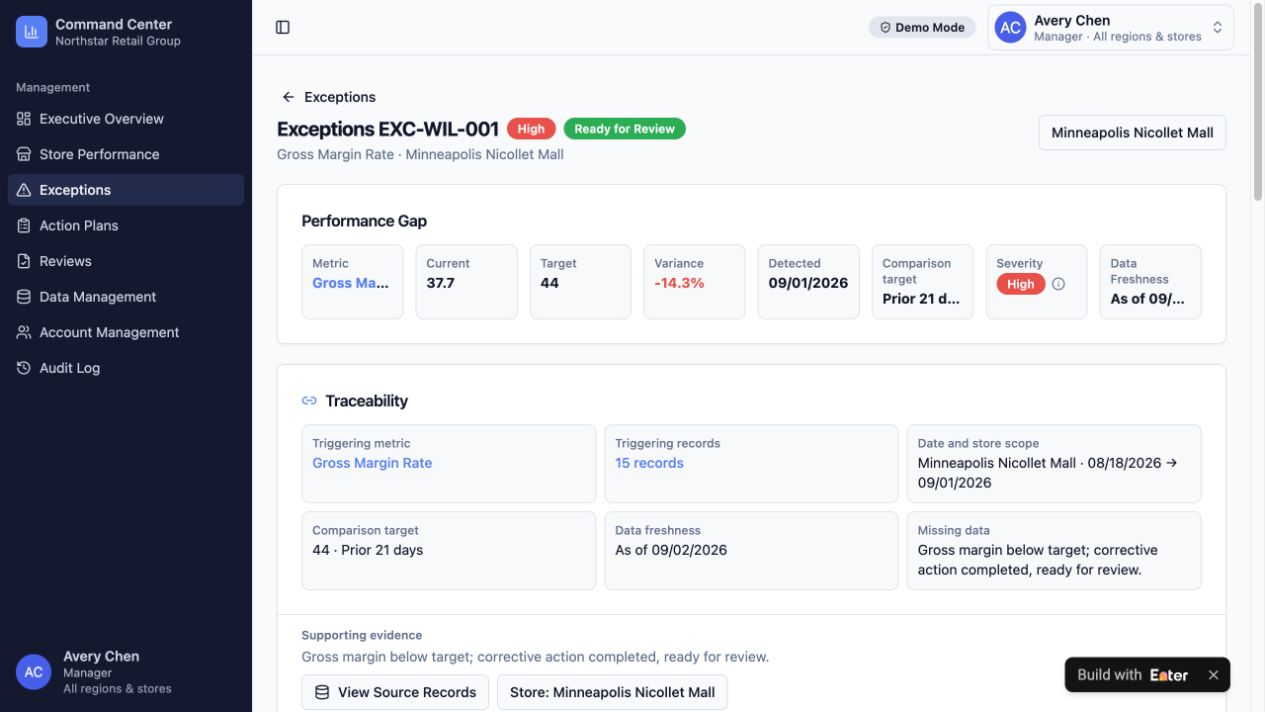Click the severity info icon
Viewport: 1265px width, 712px height.
[1058, 284]
